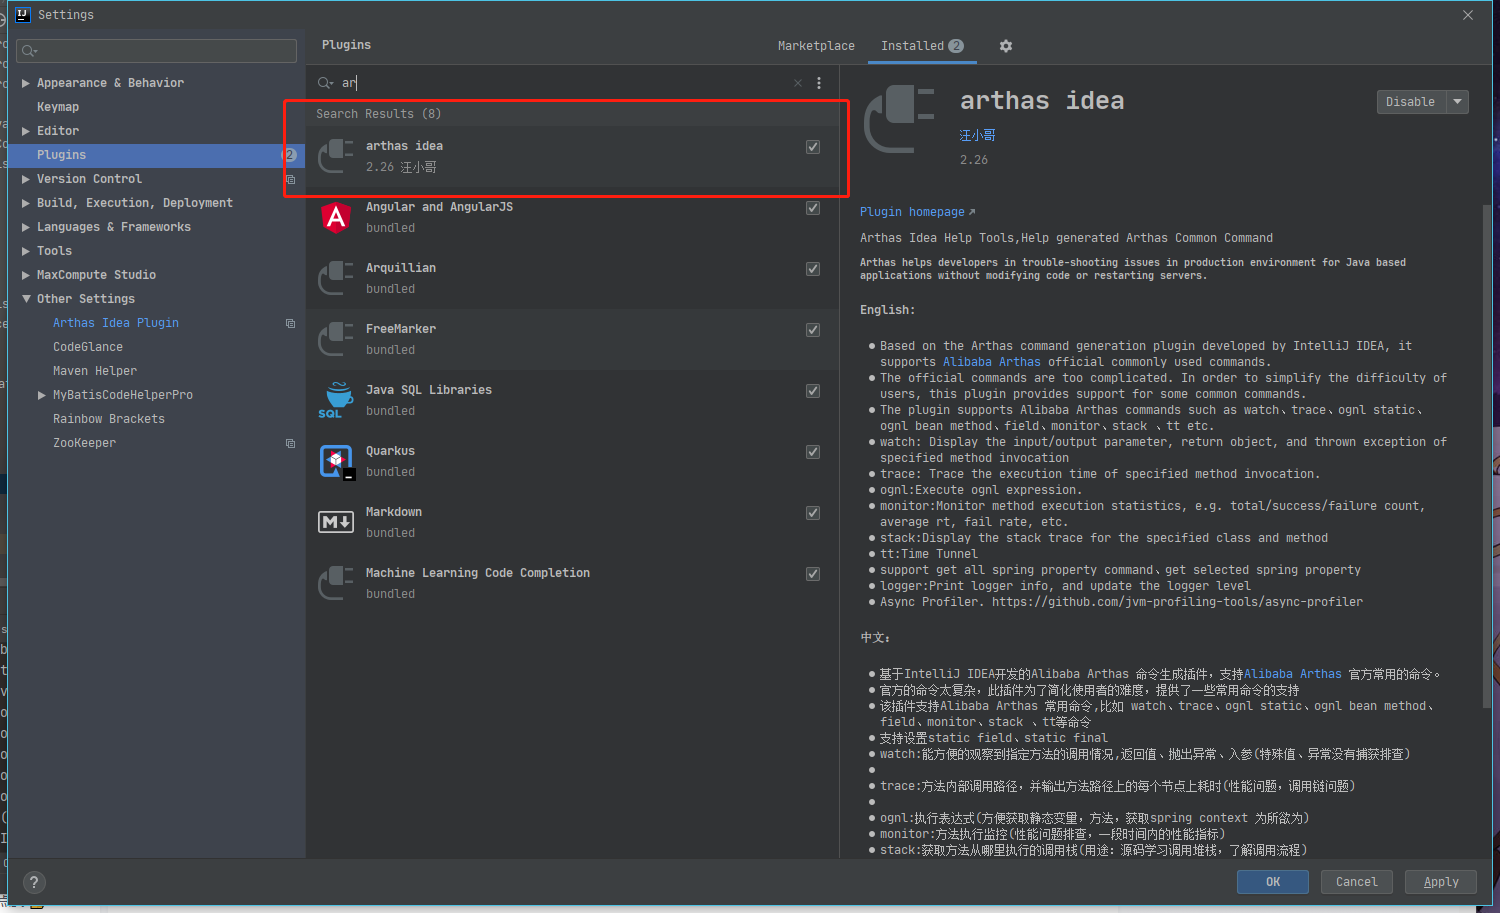Viewport: 1500px width, 913px height.
Task: Uncheck the Arquillian plugin checkbox
Action: pyautogui.click(x=813, y=269)
